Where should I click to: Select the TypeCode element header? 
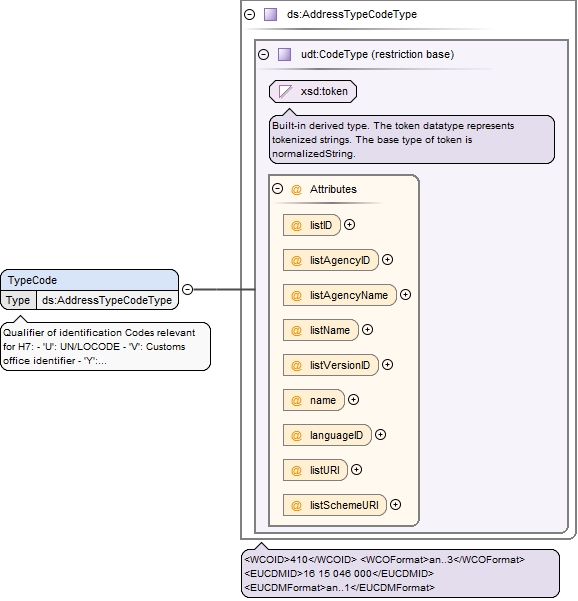(x=90, y=280)
